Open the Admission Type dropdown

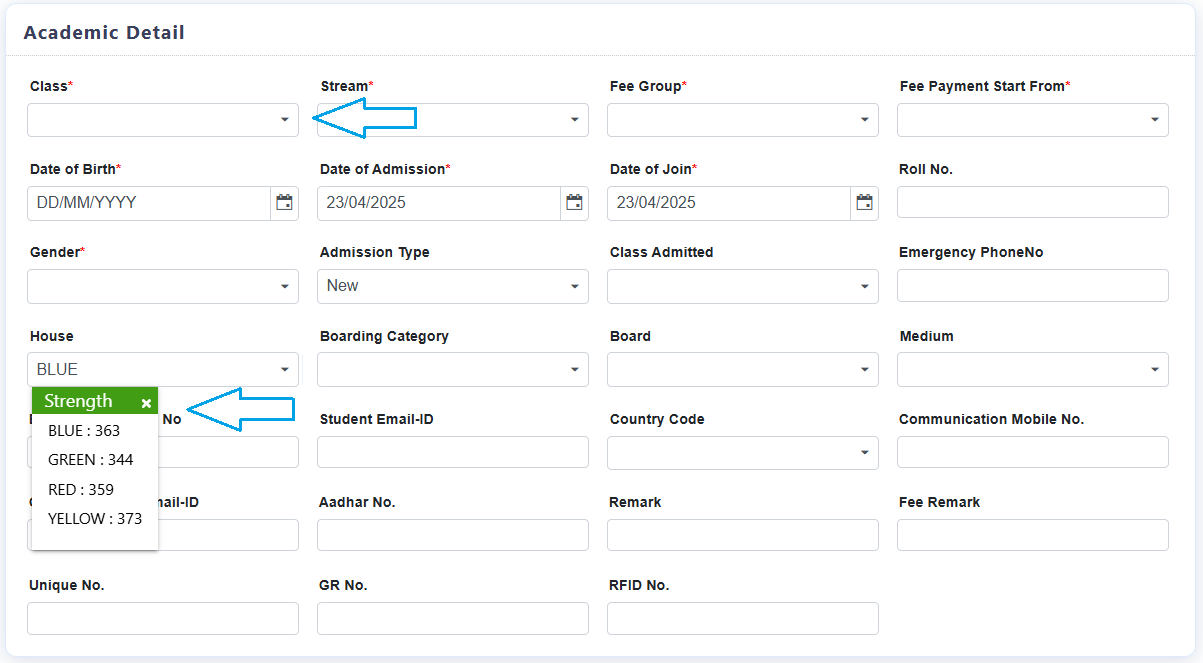[x=453, y=287]
